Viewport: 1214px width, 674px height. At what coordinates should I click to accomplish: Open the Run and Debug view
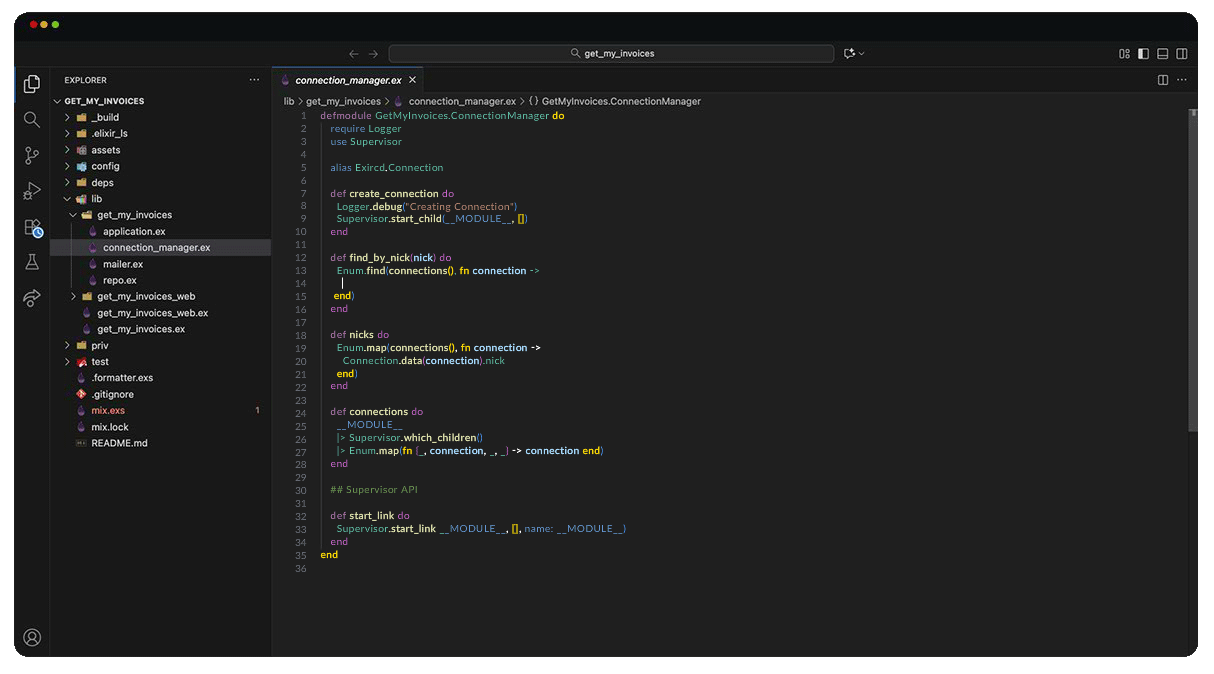(x=32, y=191)
